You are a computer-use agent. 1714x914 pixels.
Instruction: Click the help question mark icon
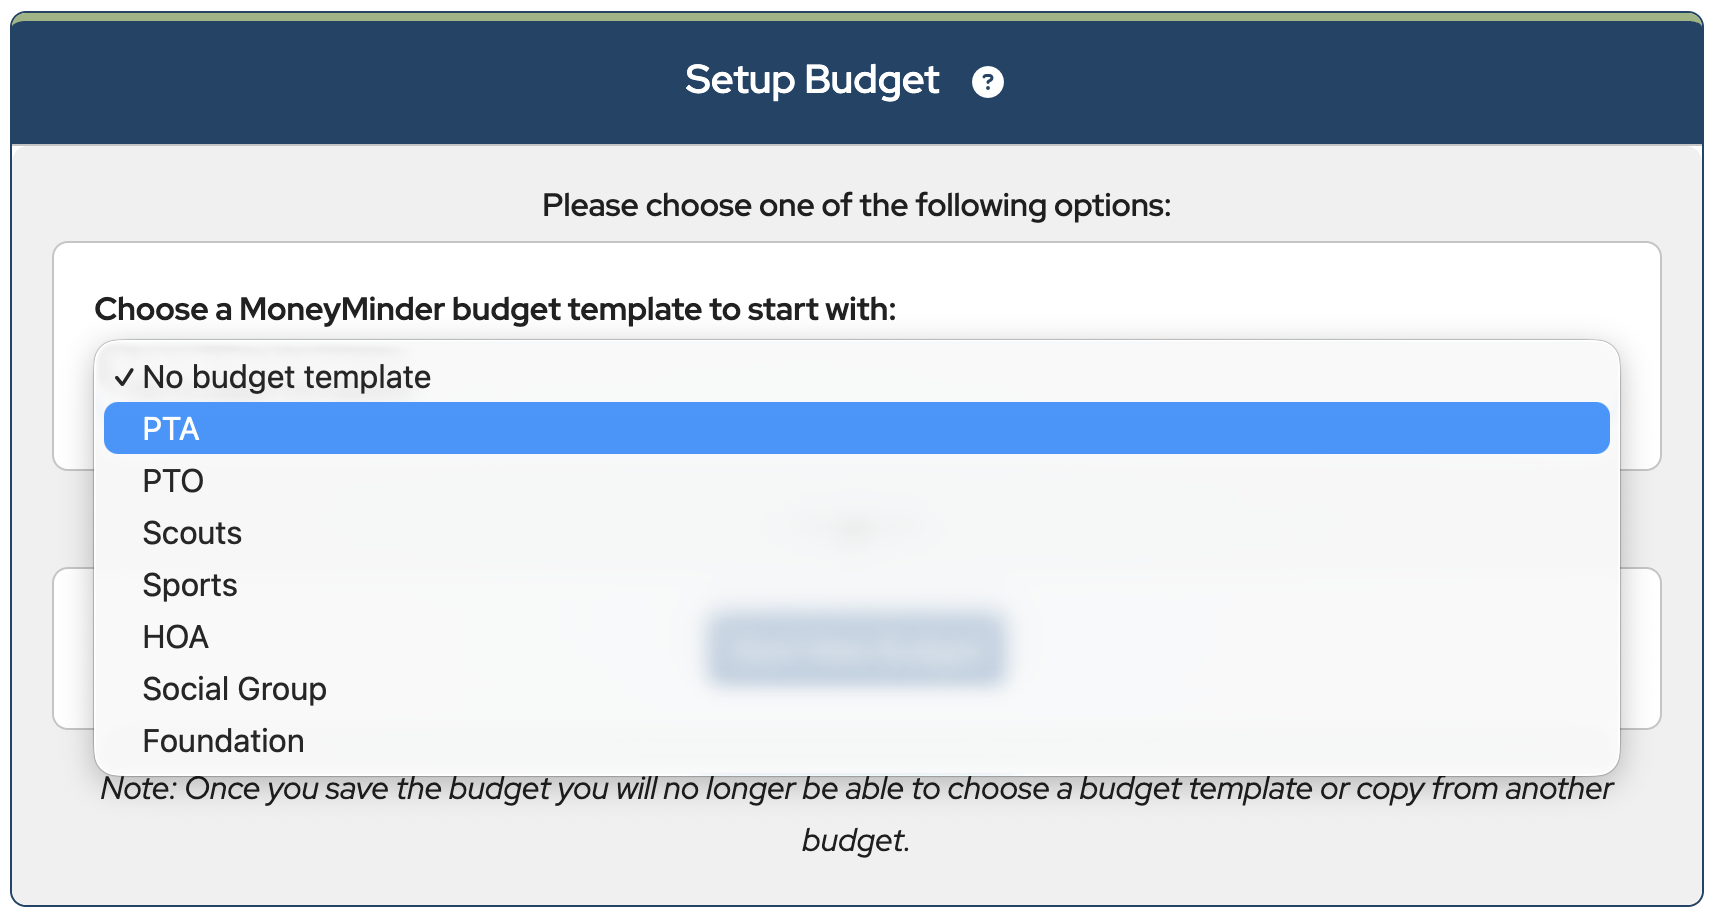click(987, 82)
